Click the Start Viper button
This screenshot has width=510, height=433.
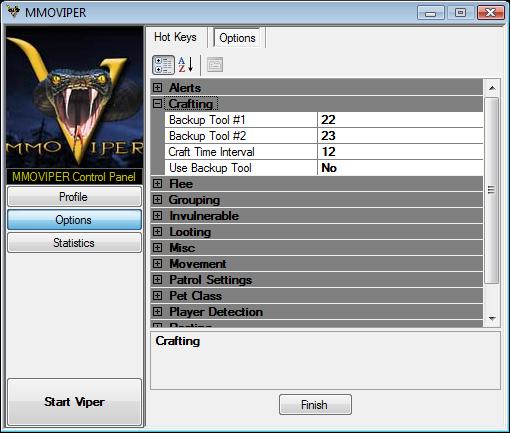pos(74,402)
